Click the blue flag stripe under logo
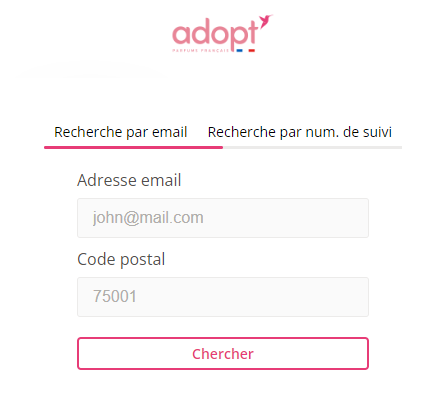430x404 pixels. coord(239,51)
